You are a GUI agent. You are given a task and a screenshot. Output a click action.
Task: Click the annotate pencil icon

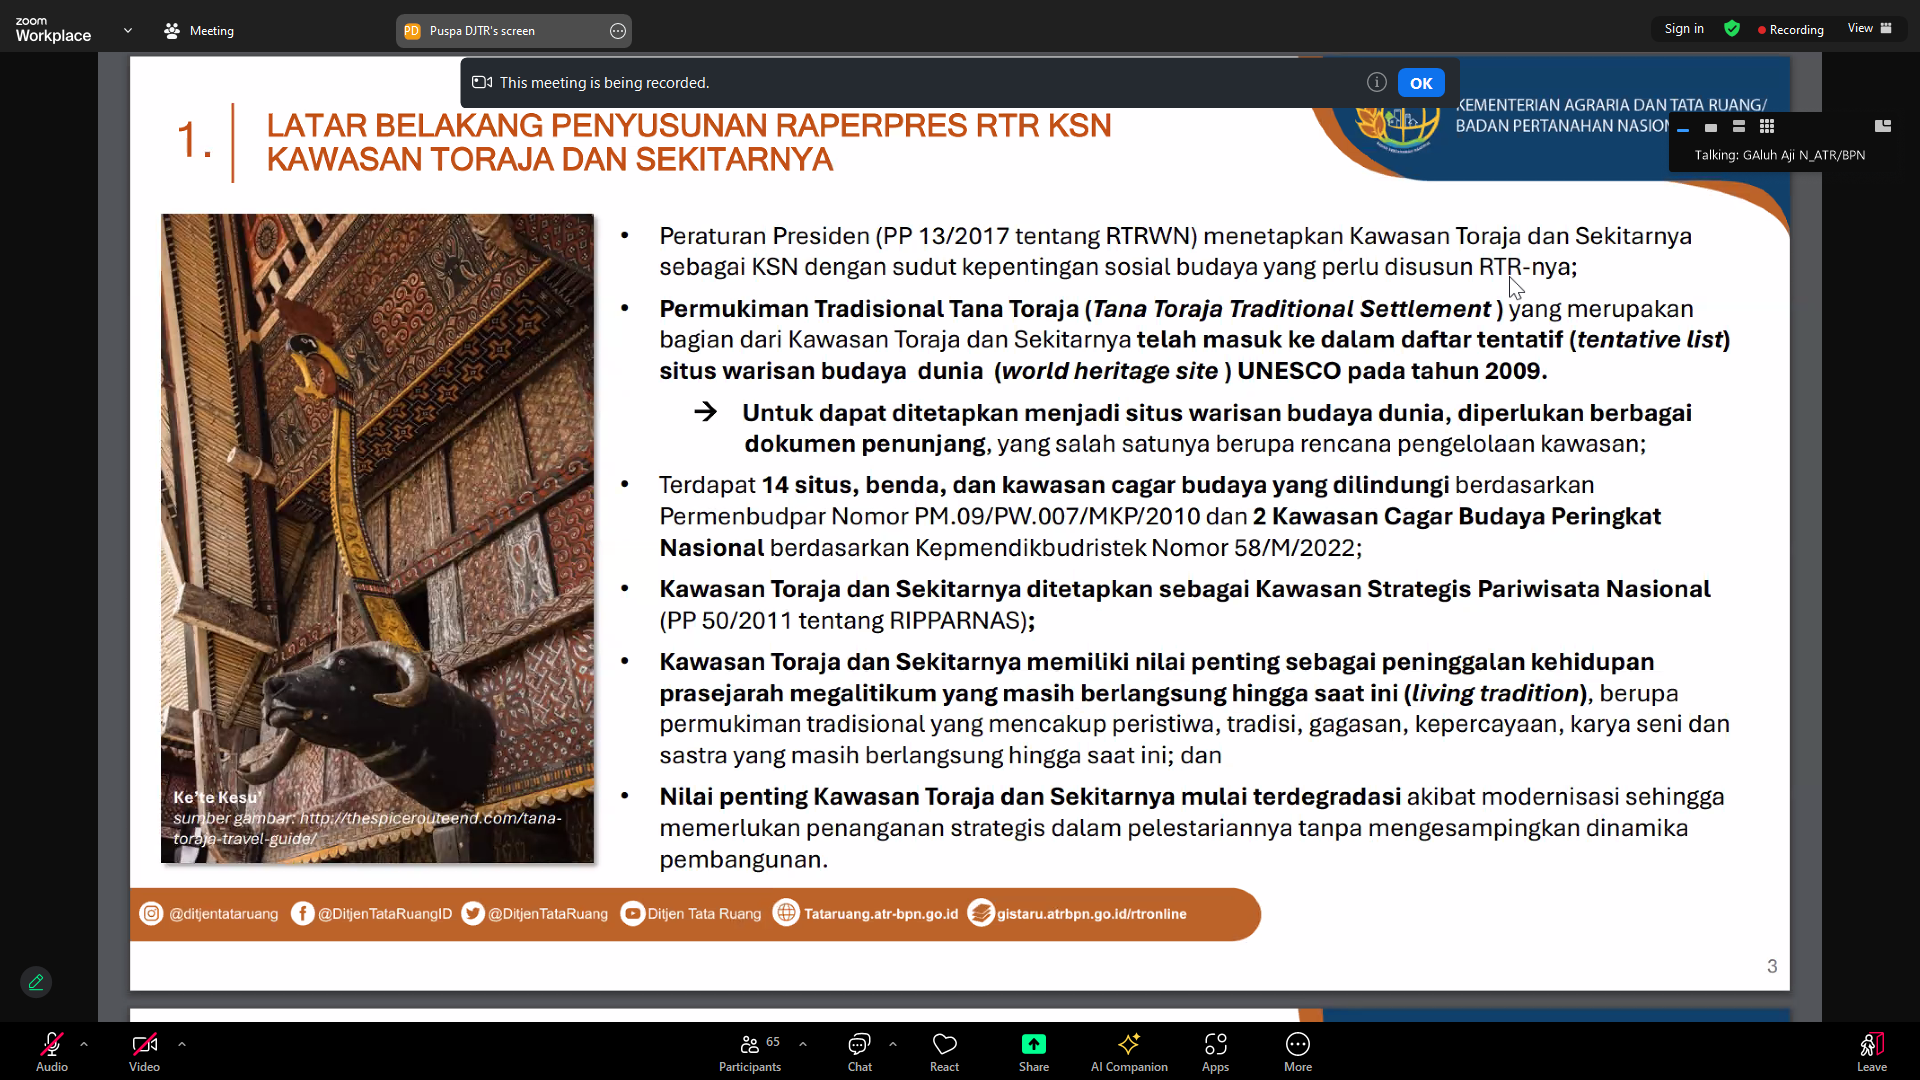pos(36,982)
